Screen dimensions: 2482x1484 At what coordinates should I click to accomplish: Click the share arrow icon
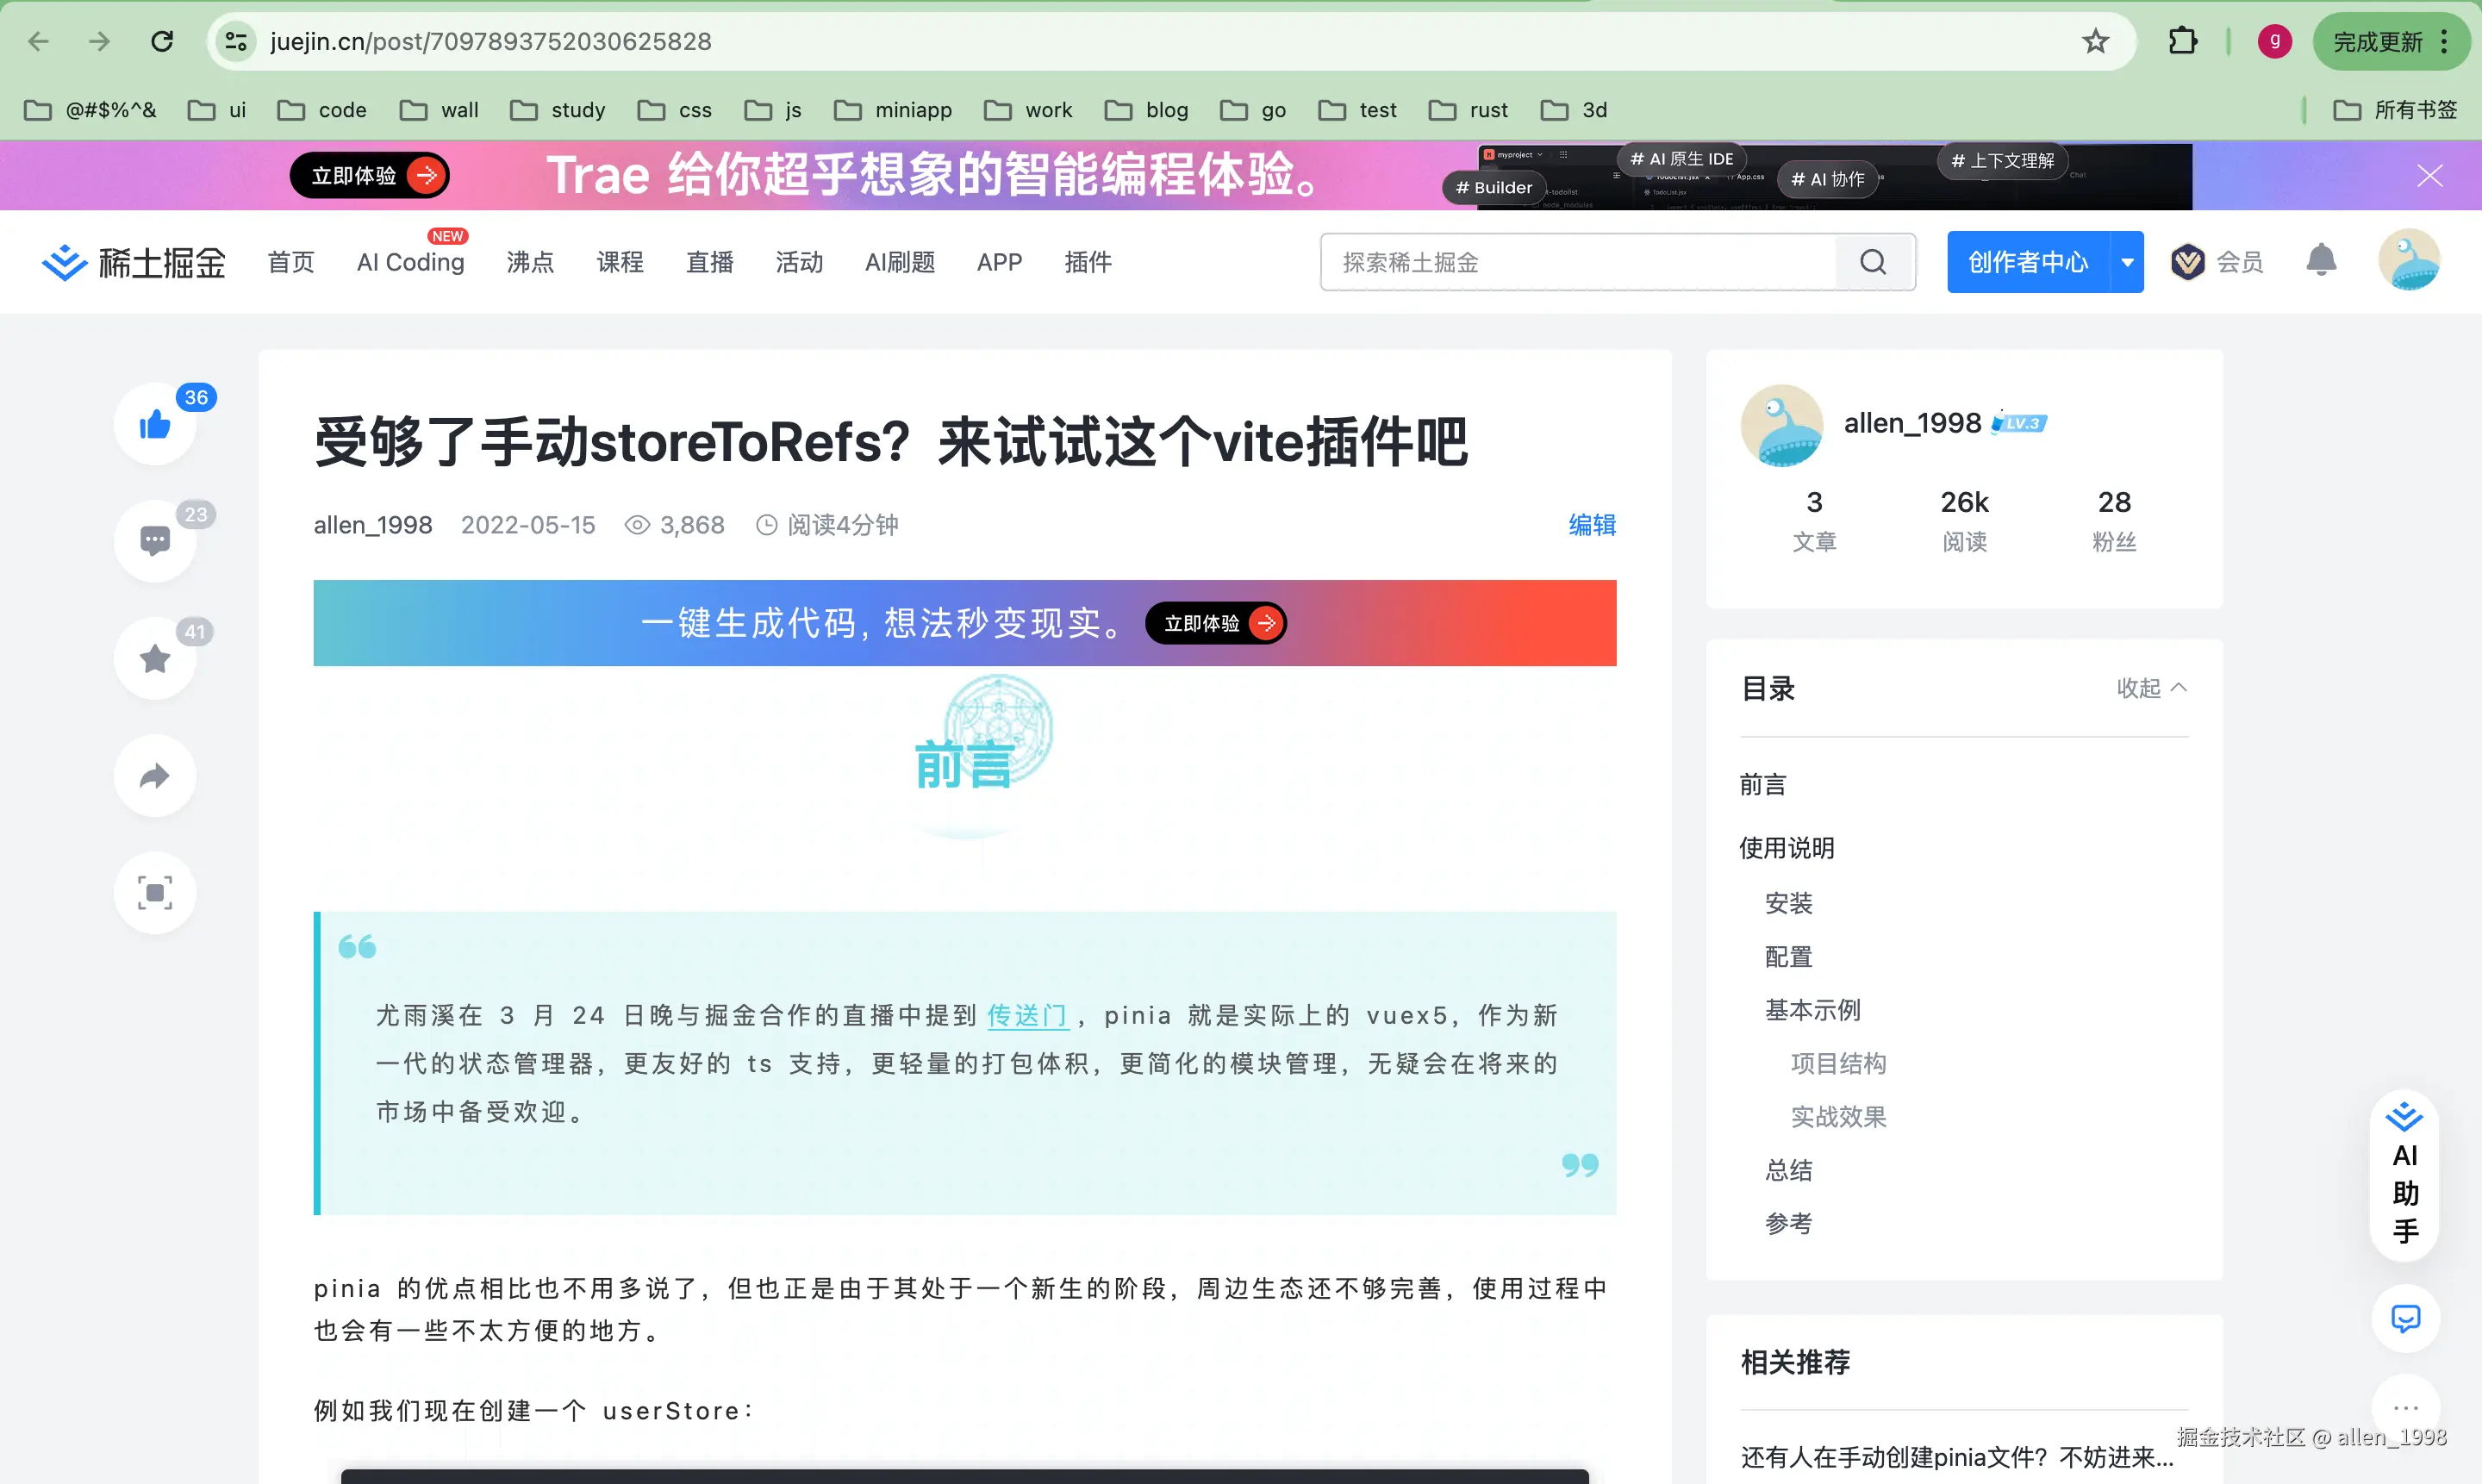pyautogui.click(x=155, y=776)
